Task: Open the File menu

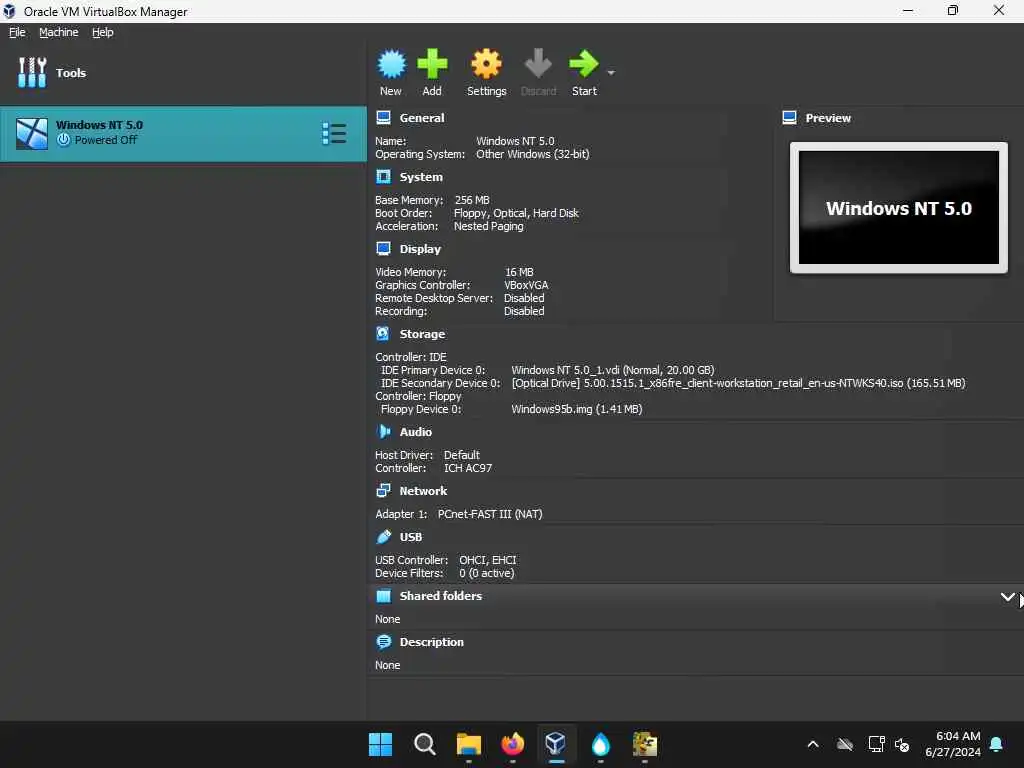Action: pos(17,32)
